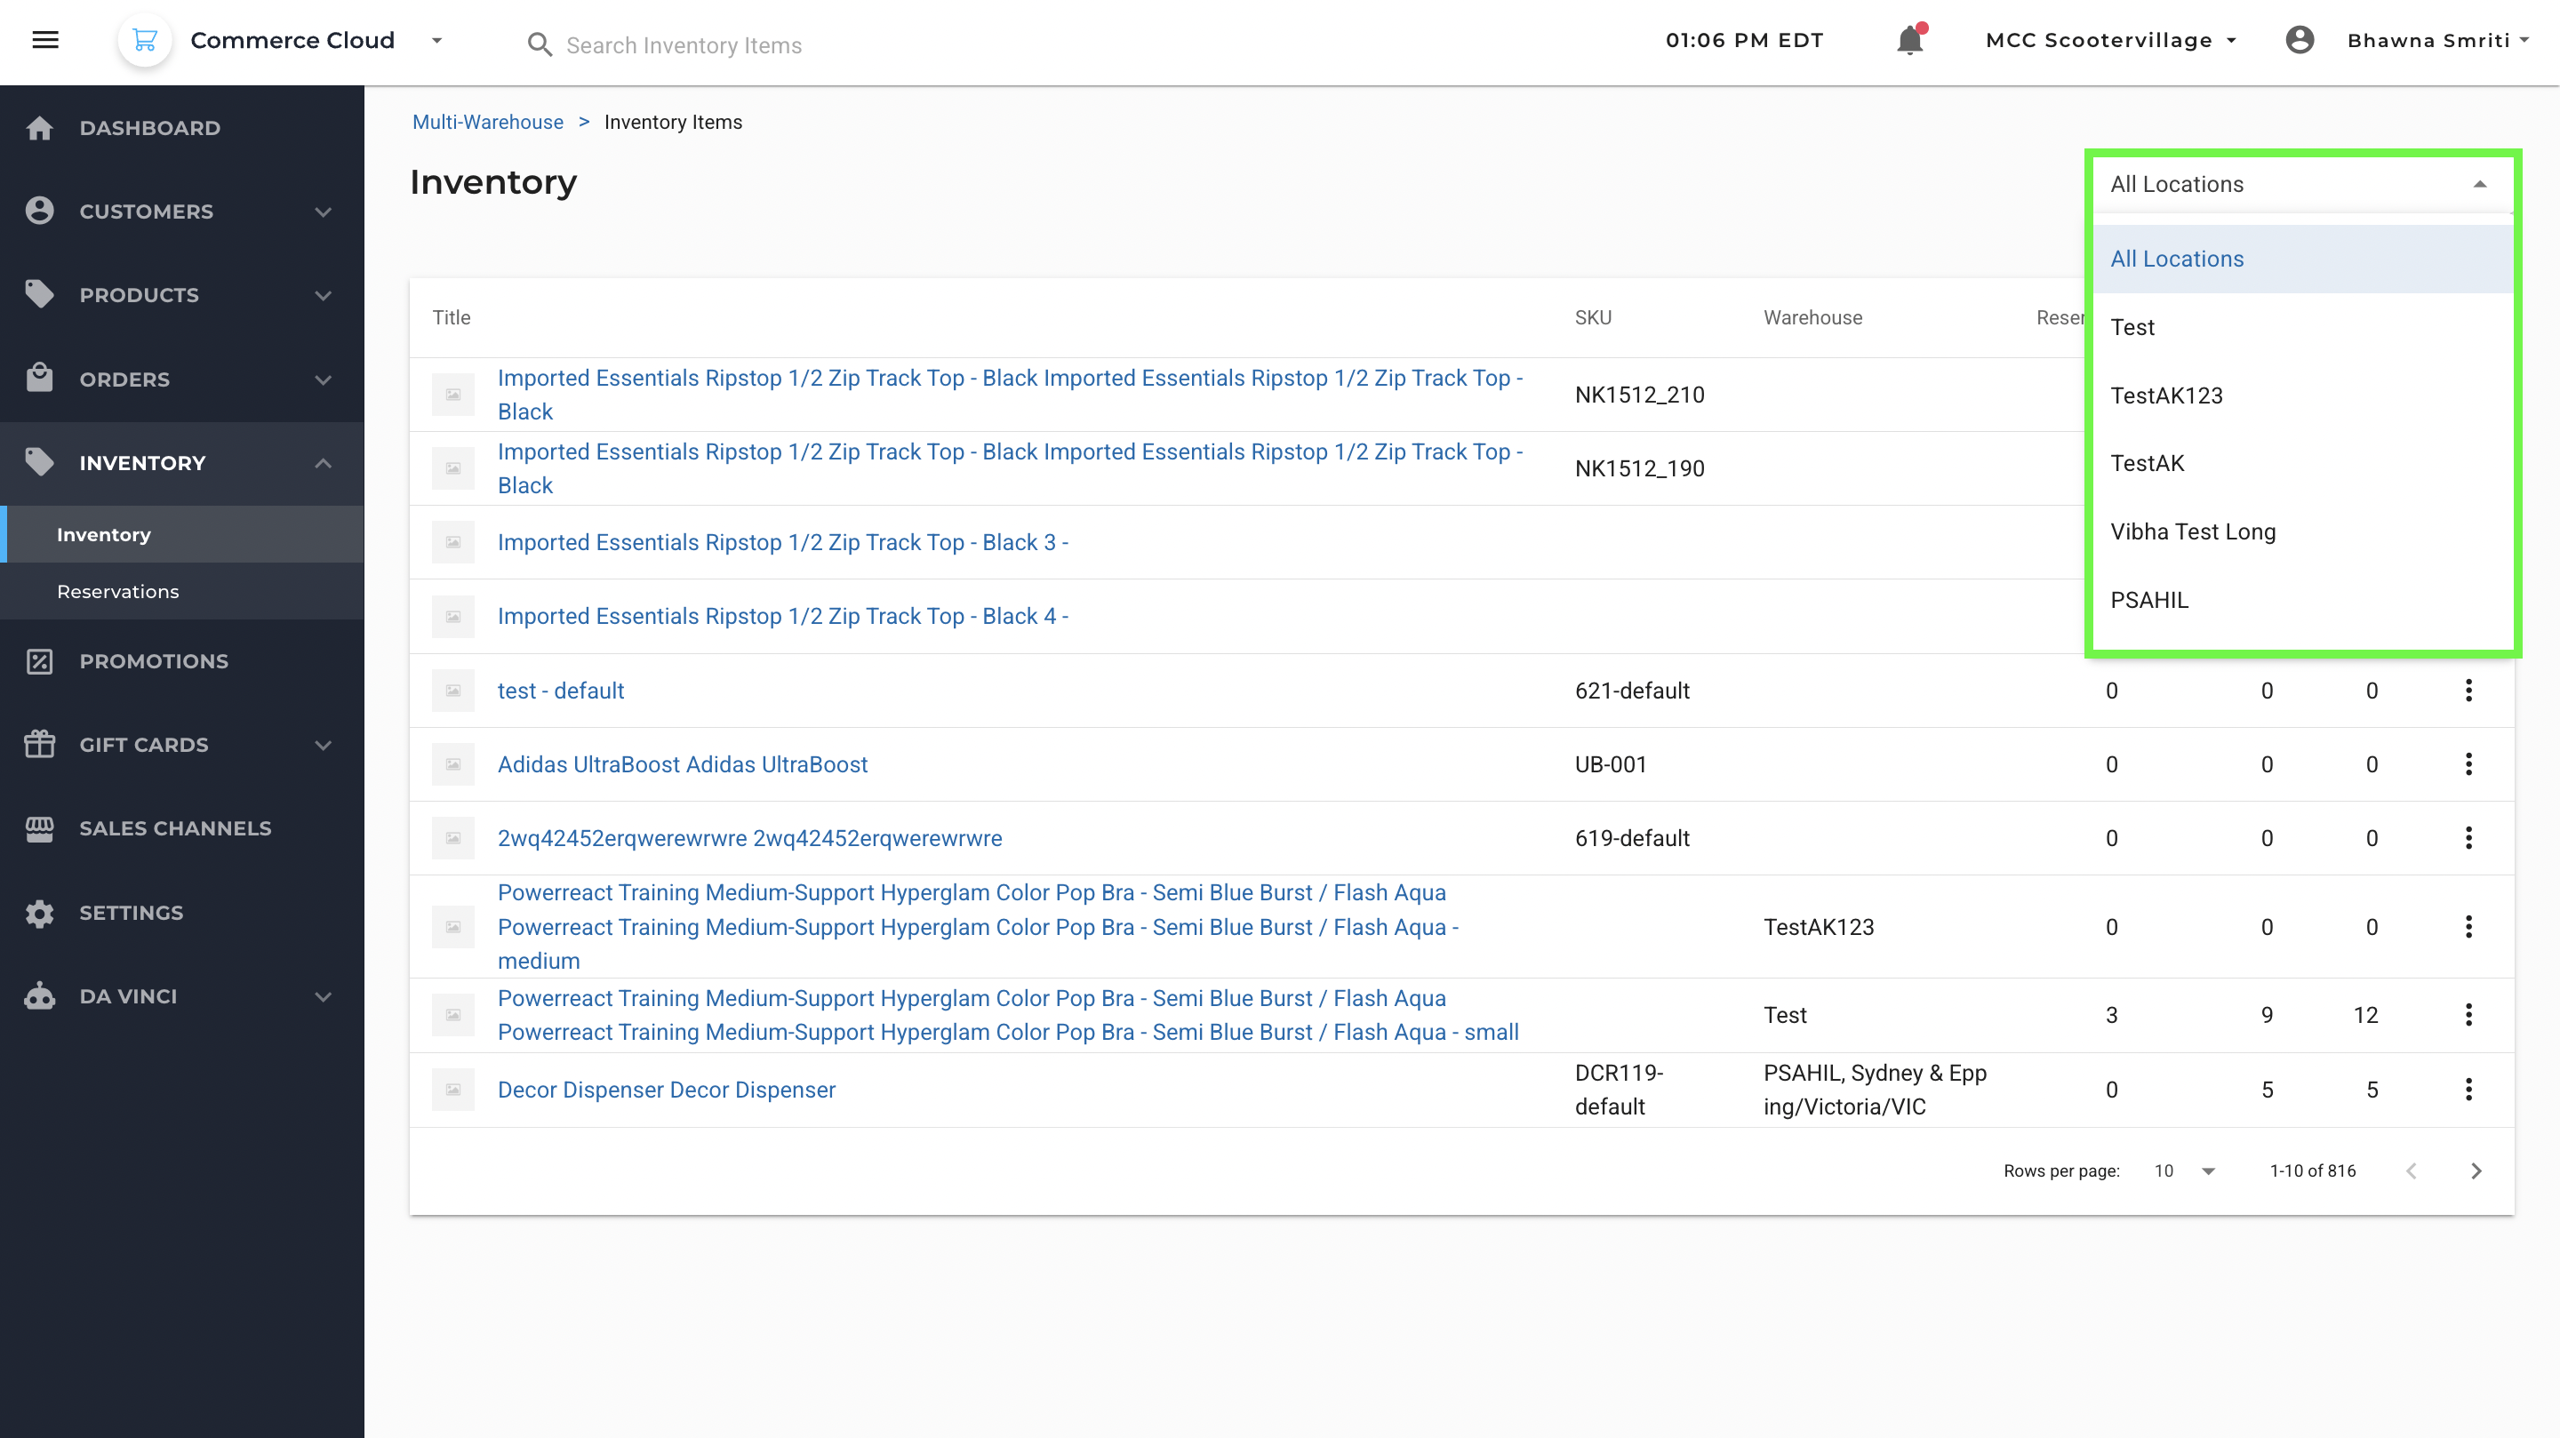Open three-dot menu for Decor Dispenser row
Viewport: 2560px width, 1438px height.
point(2468,1089)
